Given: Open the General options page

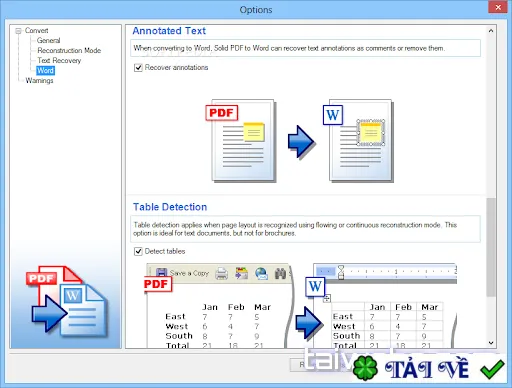Looking at the screenshot, I should tap(49, 41).
